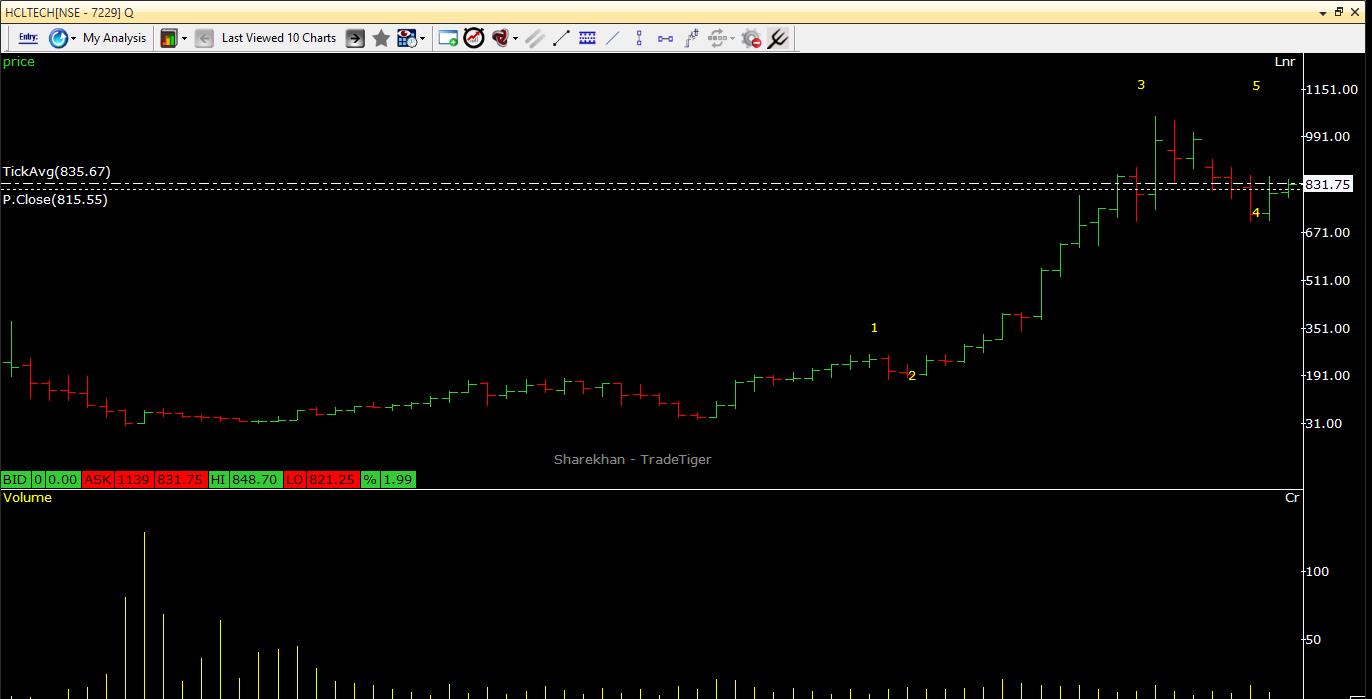Open the chart type dropdown arrow
Viewport: 1372px width, 699px height.
point(184,38)
